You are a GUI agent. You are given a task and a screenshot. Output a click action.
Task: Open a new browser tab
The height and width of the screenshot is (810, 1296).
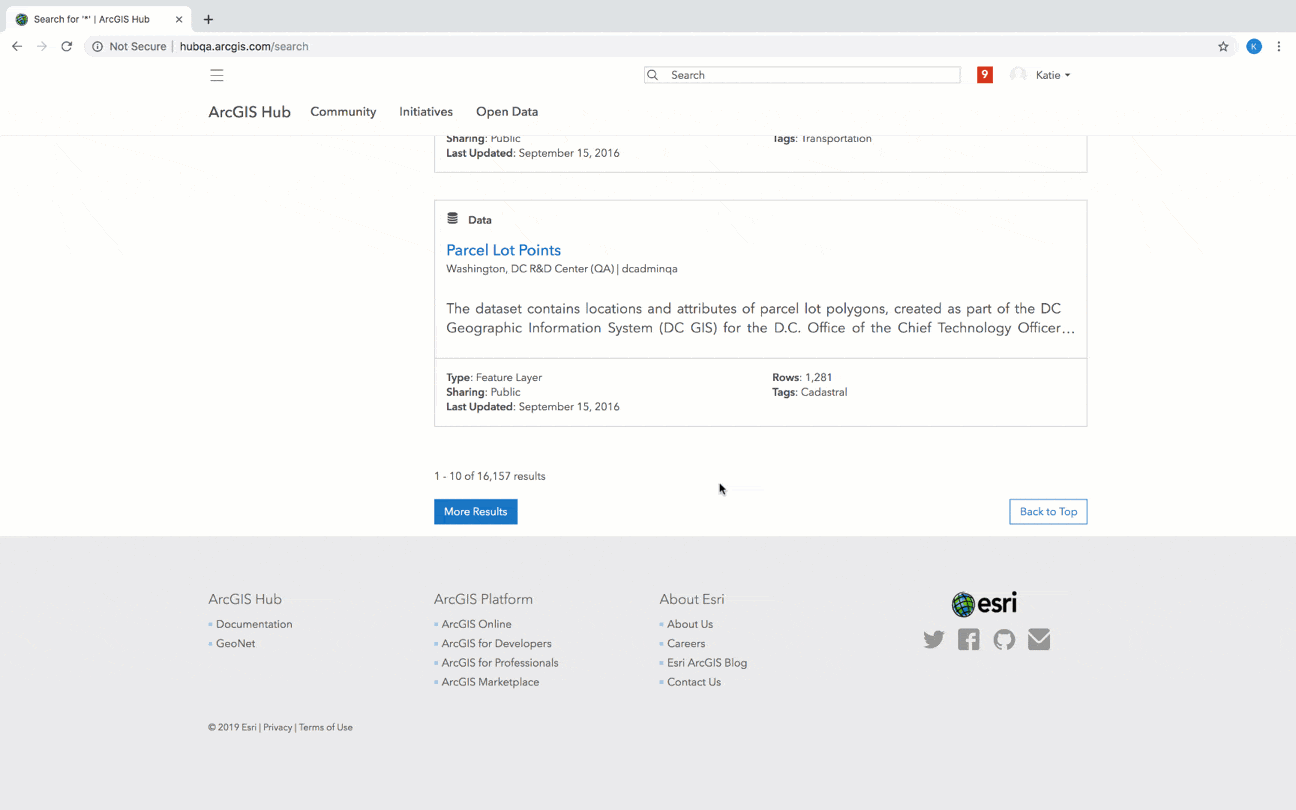point(208,19)
